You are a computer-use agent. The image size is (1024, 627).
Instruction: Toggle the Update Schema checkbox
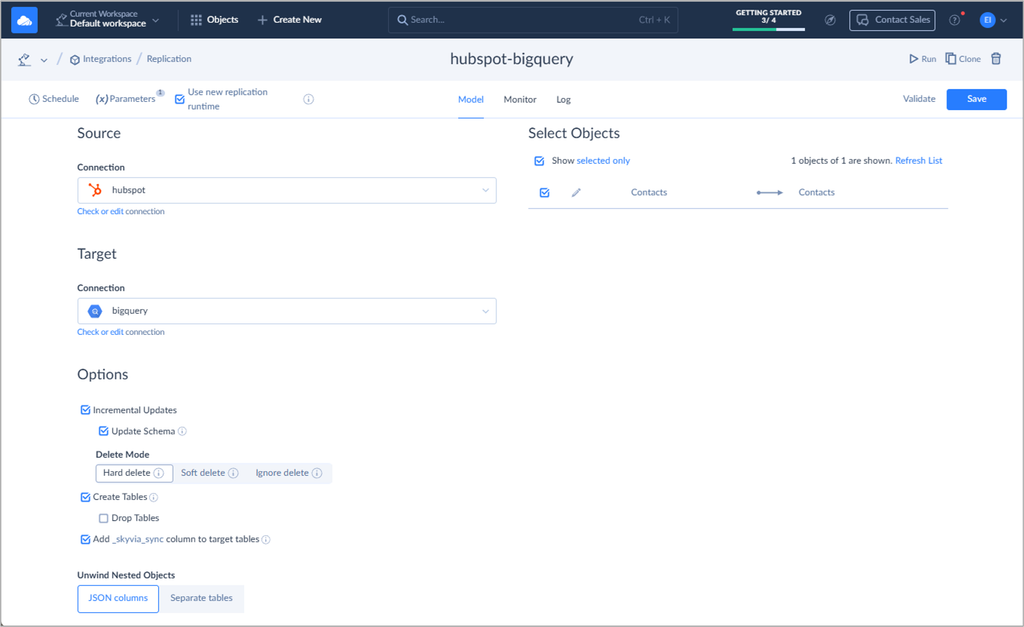point(103,431)
